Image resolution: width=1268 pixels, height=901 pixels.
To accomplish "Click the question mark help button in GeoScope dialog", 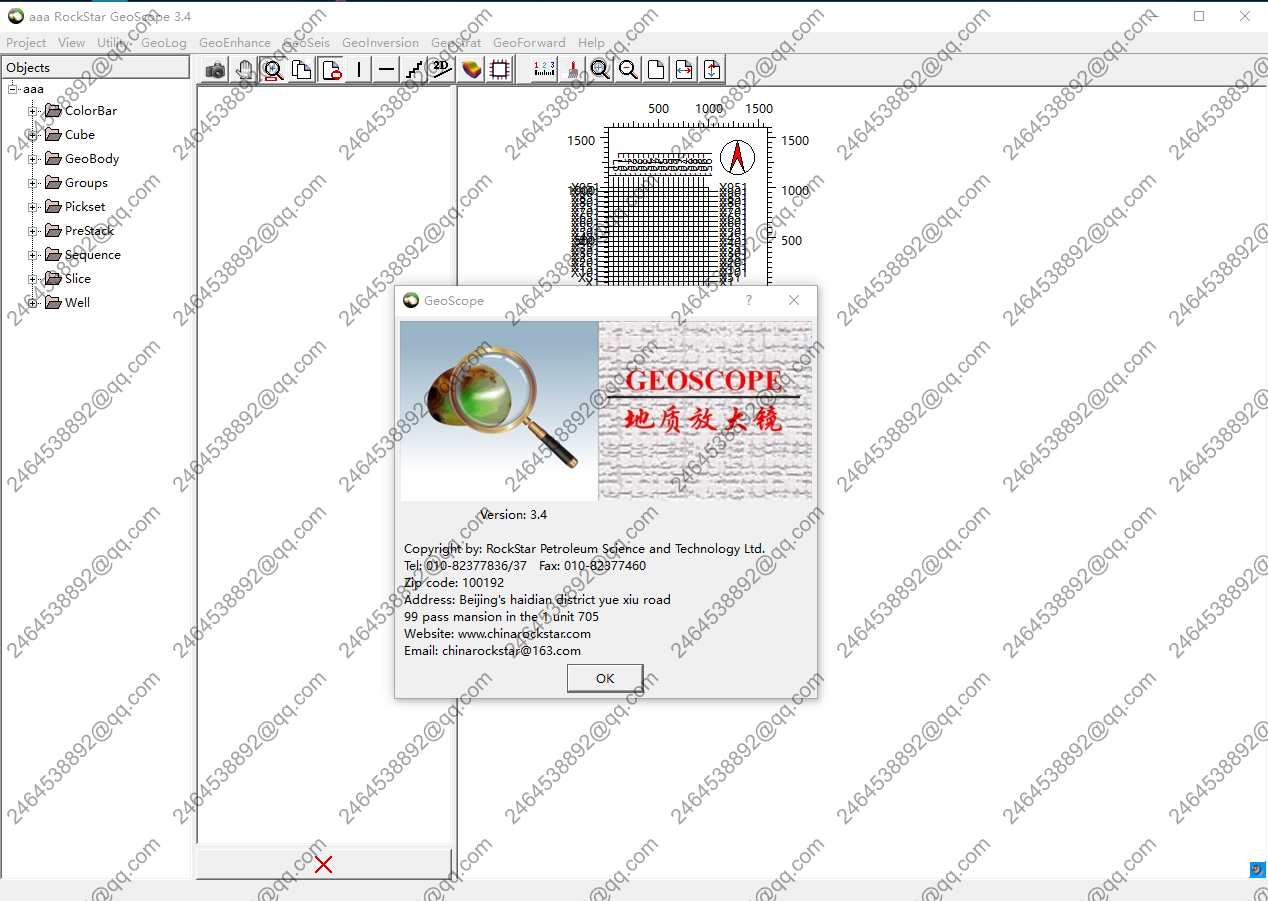I will coord(749,300).
